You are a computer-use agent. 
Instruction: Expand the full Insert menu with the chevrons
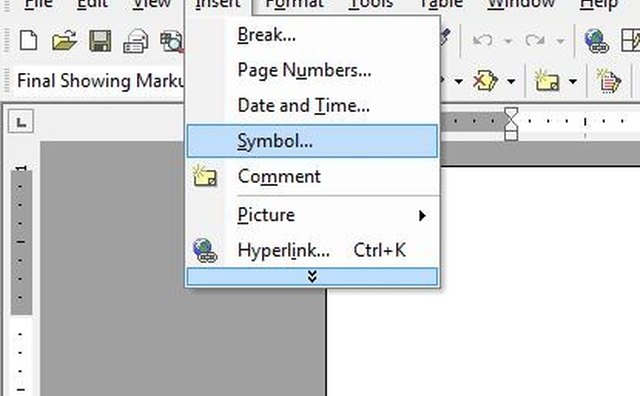(x=312, y=277)
